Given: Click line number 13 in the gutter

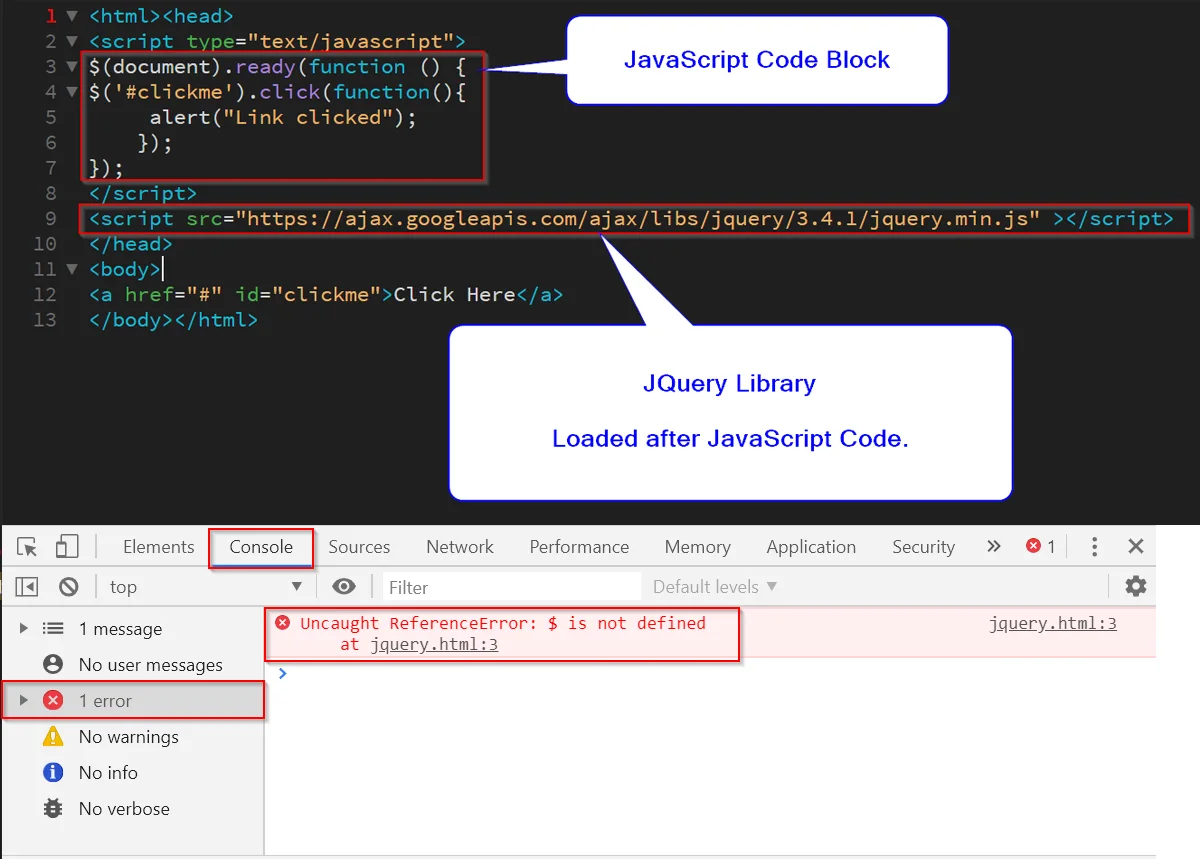Looking at the screenshot, I should 44,320.
